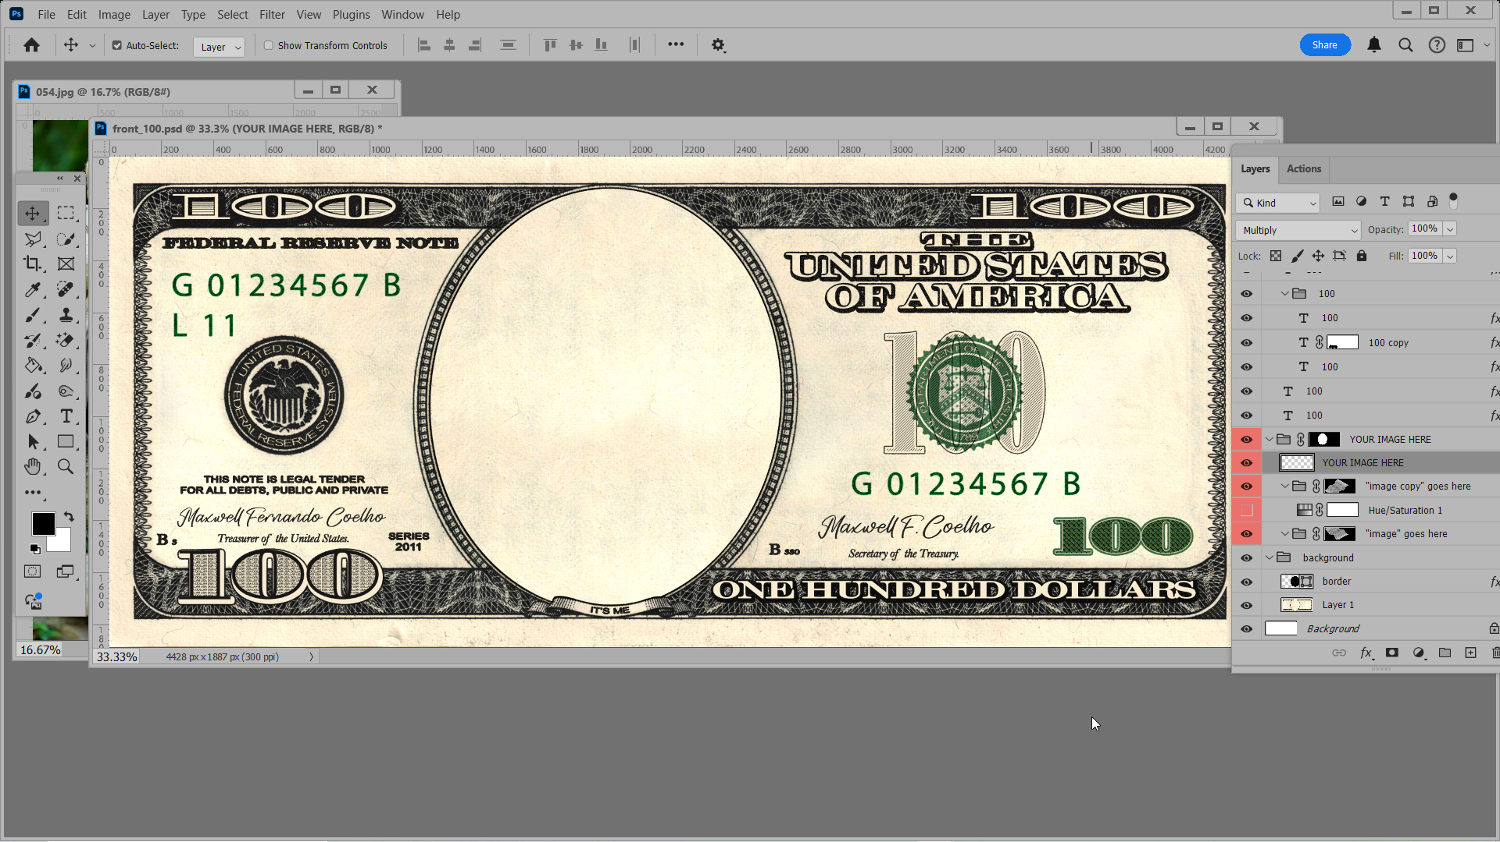Switch to the Actions tab
Image resolution: width=1500 pixels, height=842 pixels.
point(1303,169)
